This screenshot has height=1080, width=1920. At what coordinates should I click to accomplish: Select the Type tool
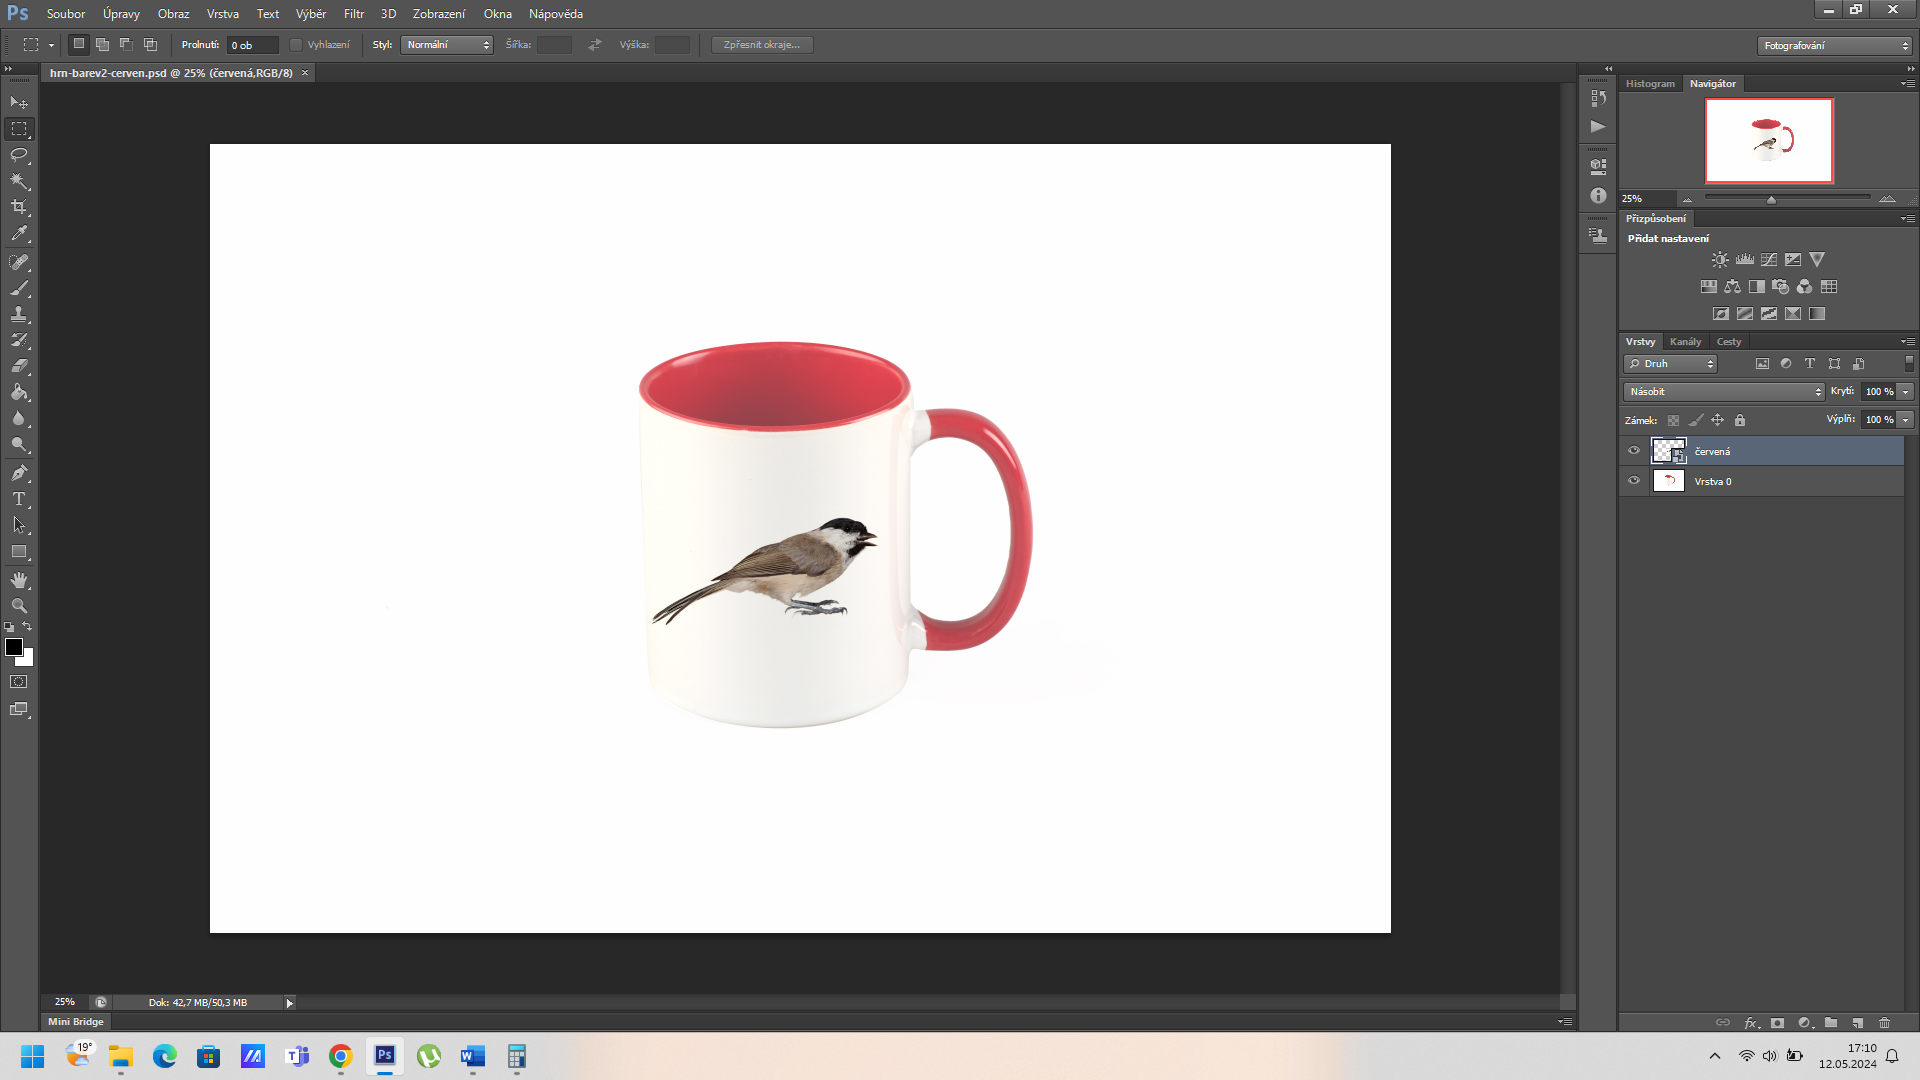[19, 499]
